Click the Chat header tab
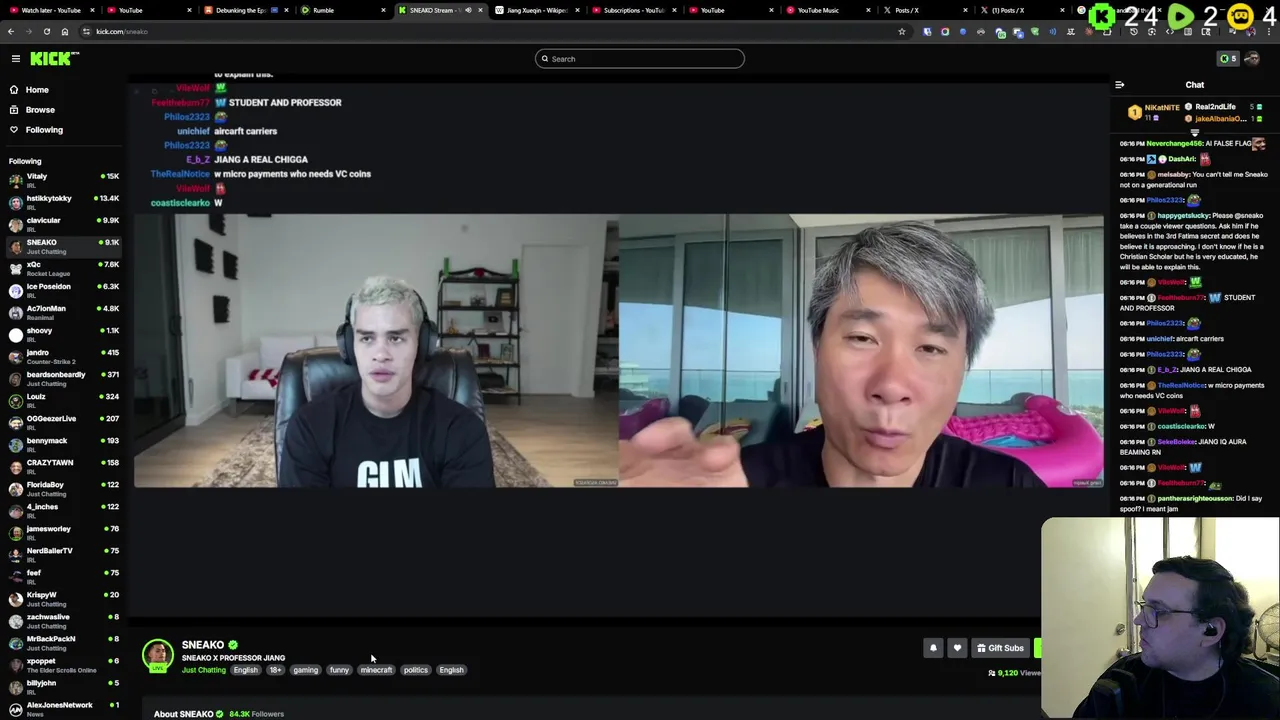The image size is (1280, 720). point(1195,85)
